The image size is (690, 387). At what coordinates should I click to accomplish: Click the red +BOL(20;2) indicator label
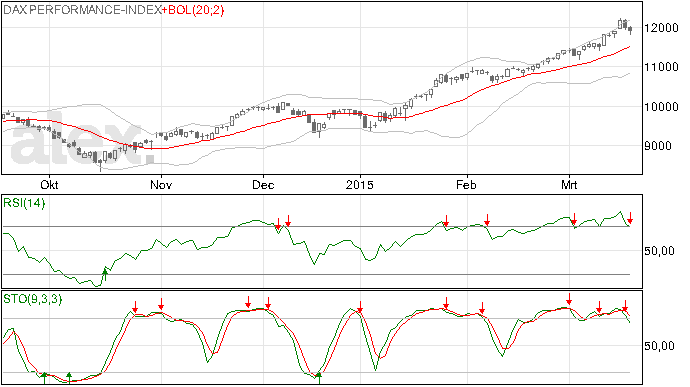193,10
